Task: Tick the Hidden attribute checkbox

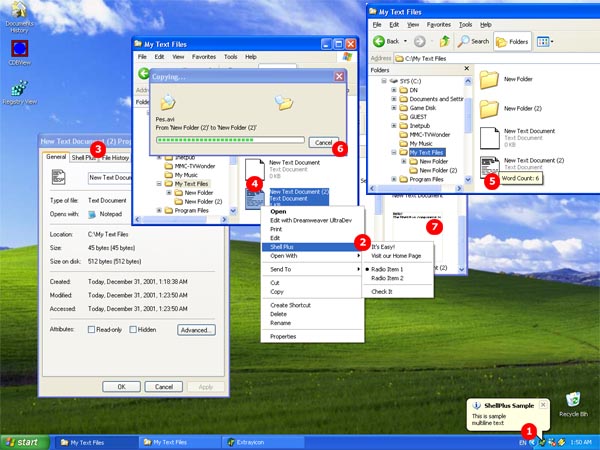Action: 133,329
